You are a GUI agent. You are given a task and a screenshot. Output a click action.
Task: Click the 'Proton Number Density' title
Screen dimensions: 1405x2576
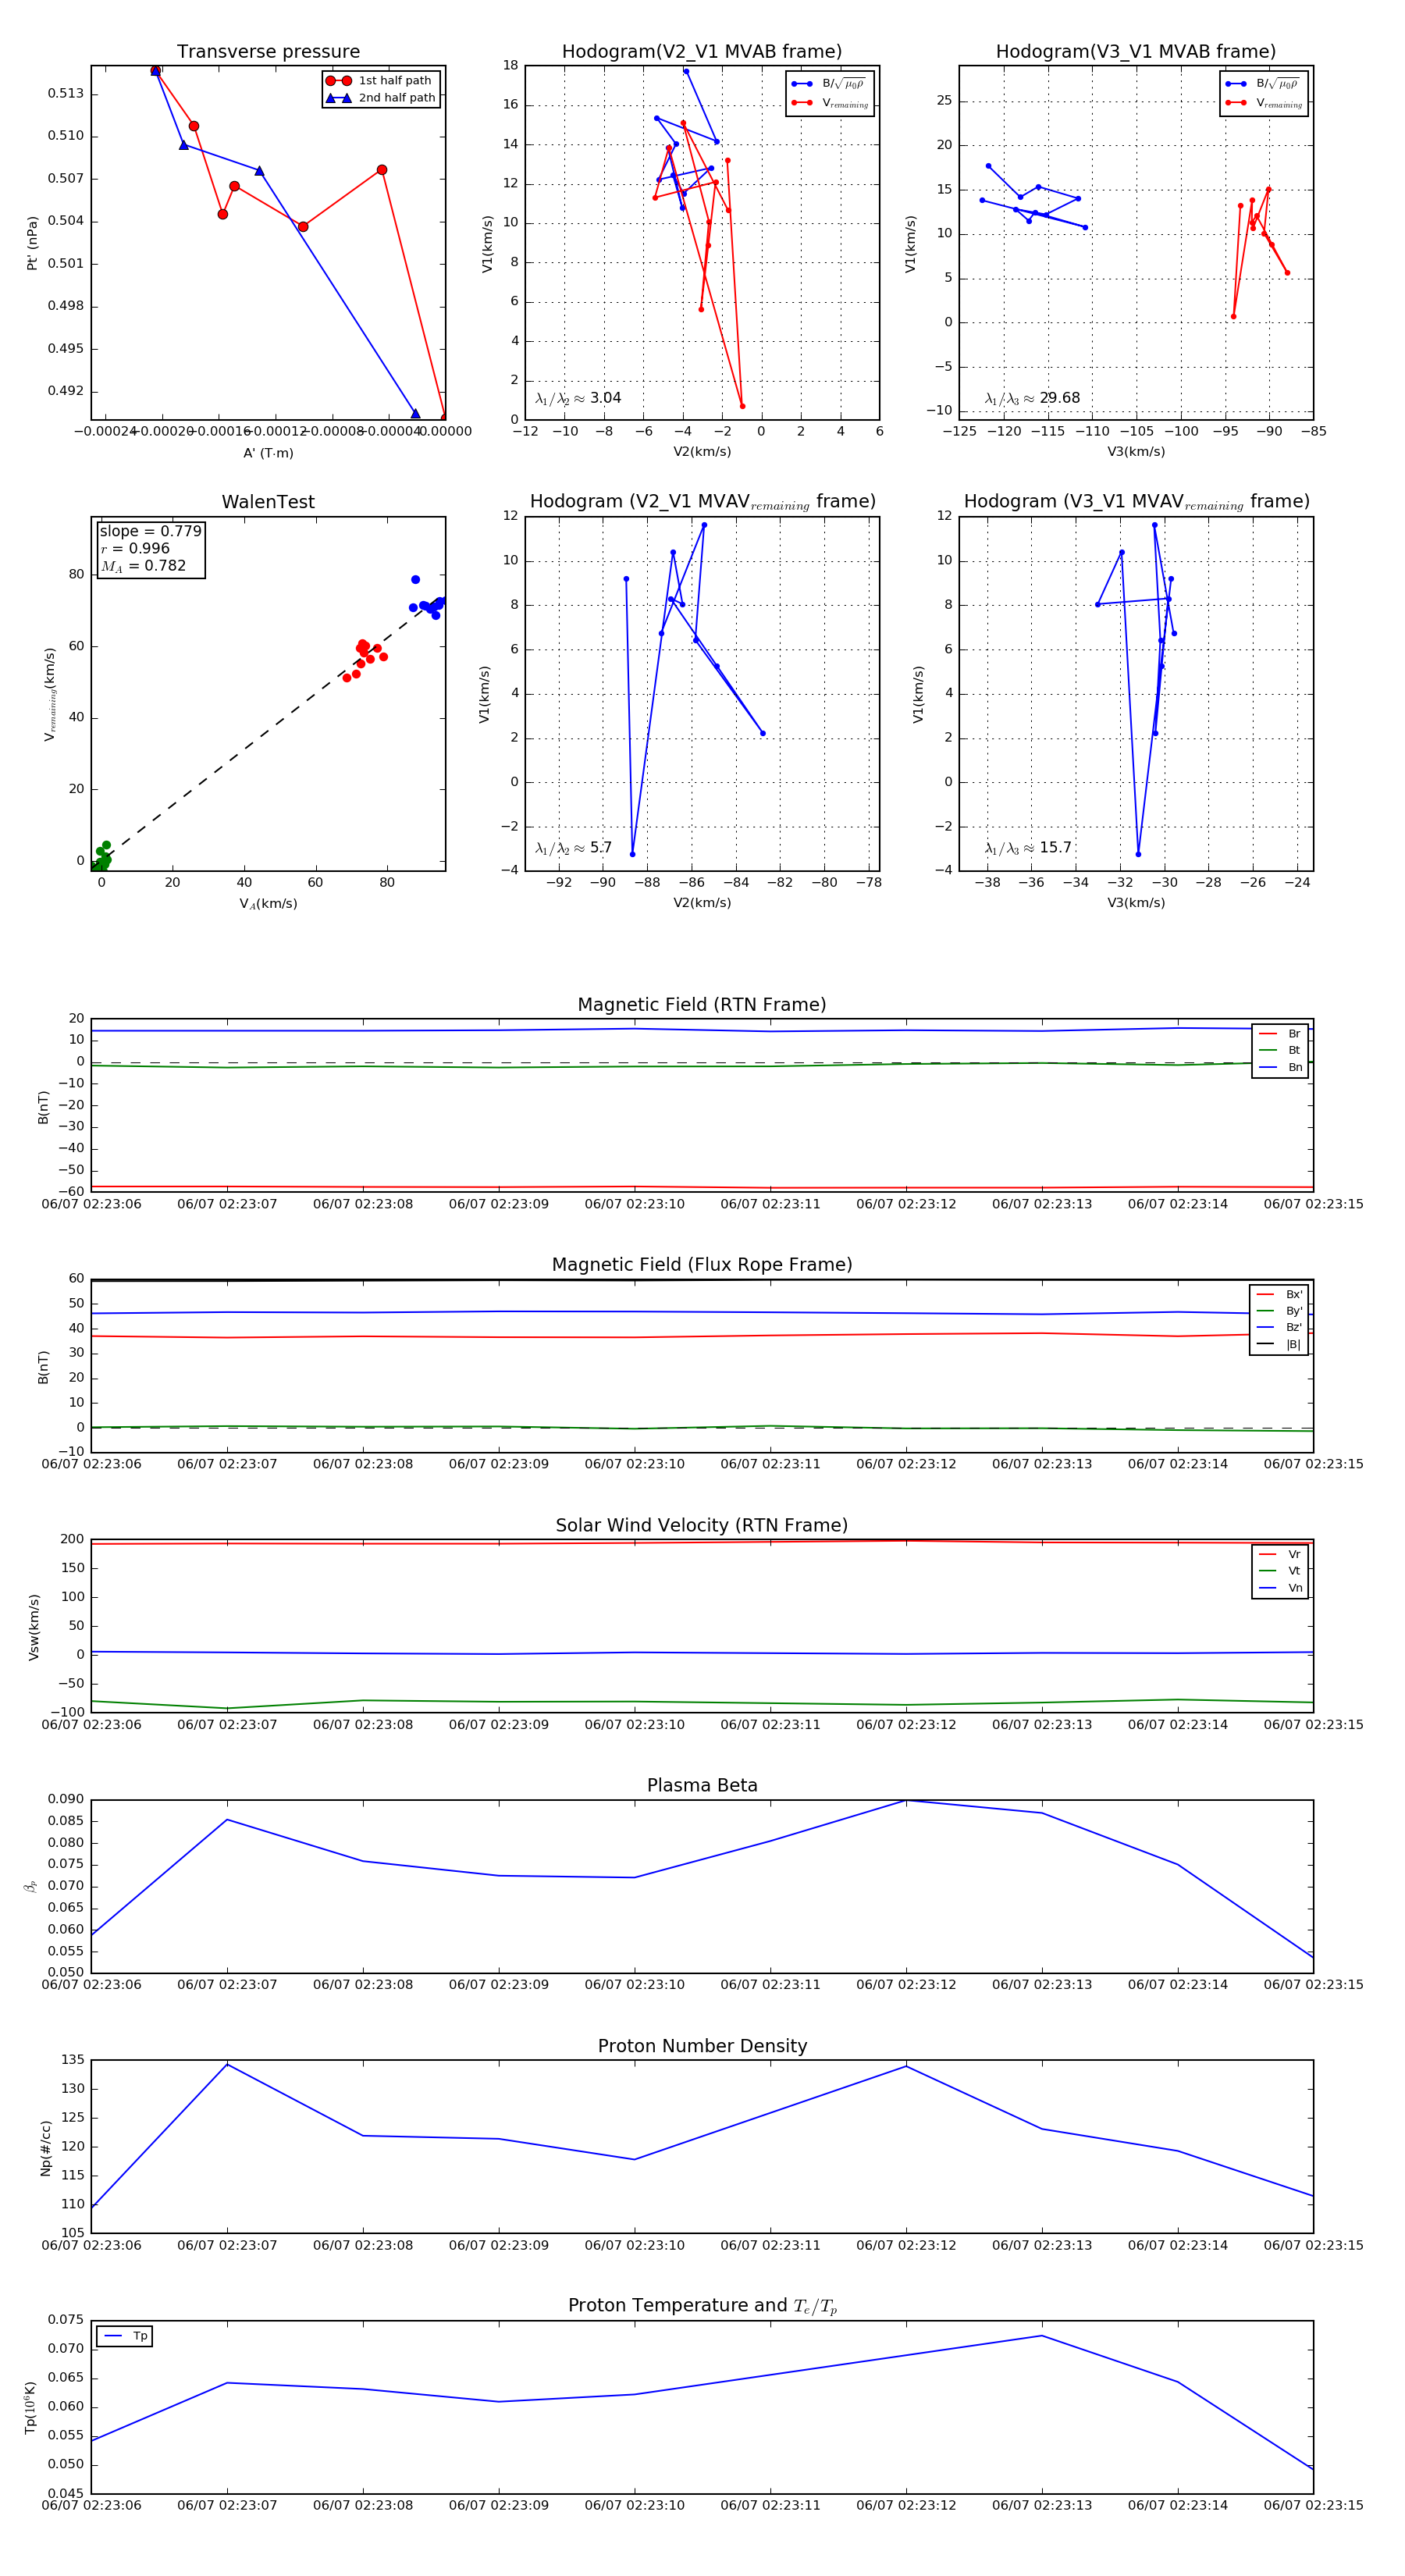click(702, 2046)
